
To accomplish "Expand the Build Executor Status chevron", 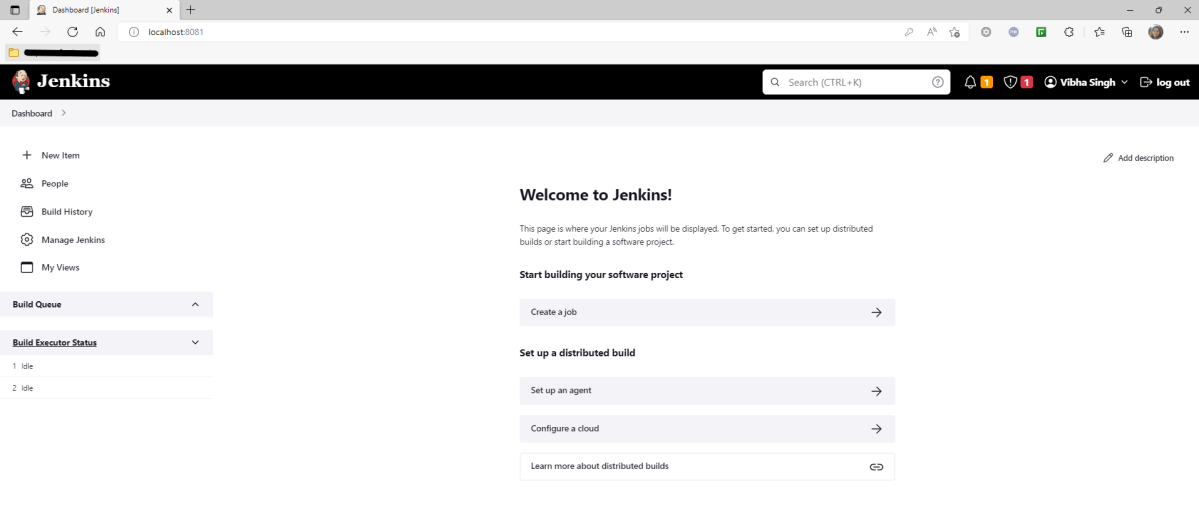I will tap(195, 342).
